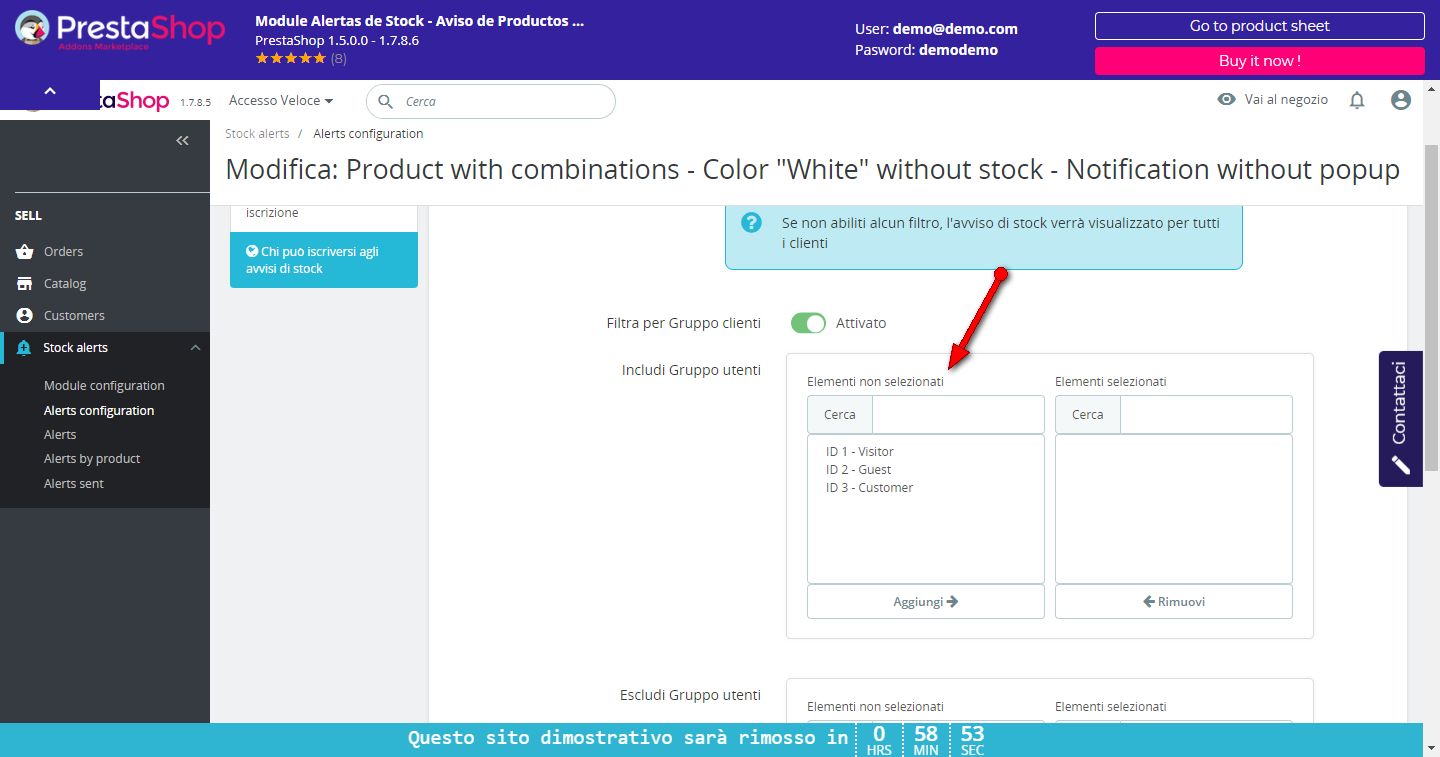Open Module configuration submenu item

pyautogui.click(x=104, y=386)
